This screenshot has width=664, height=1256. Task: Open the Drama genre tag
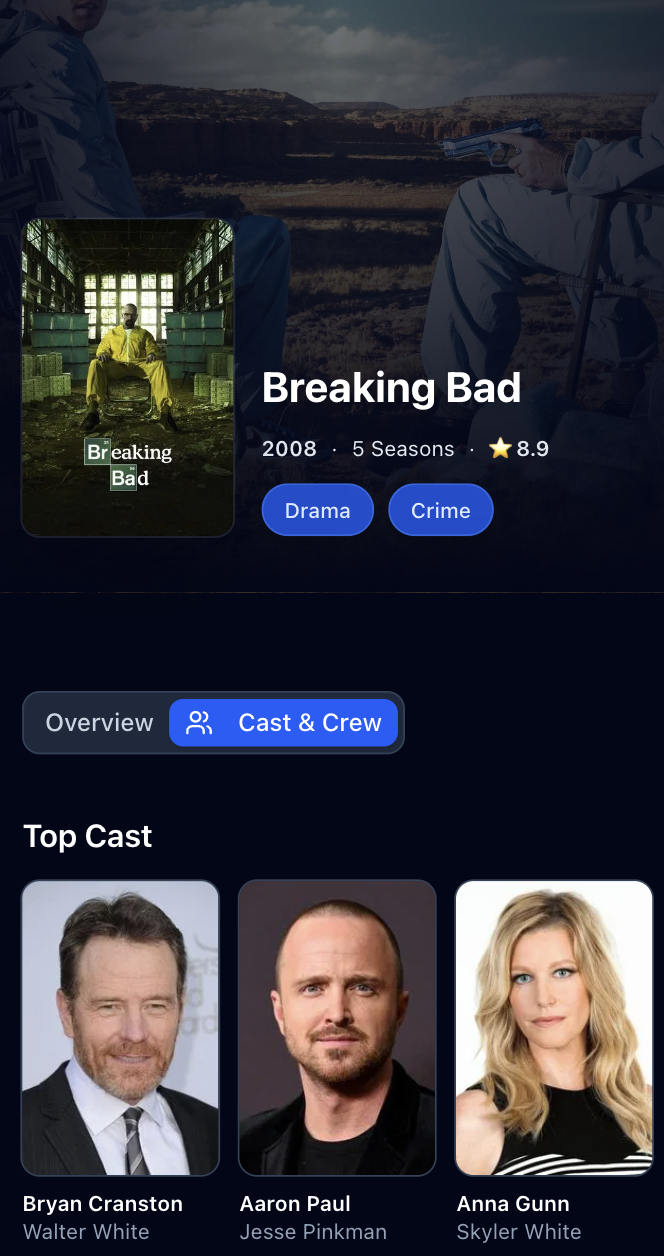(x=318, y=510)
